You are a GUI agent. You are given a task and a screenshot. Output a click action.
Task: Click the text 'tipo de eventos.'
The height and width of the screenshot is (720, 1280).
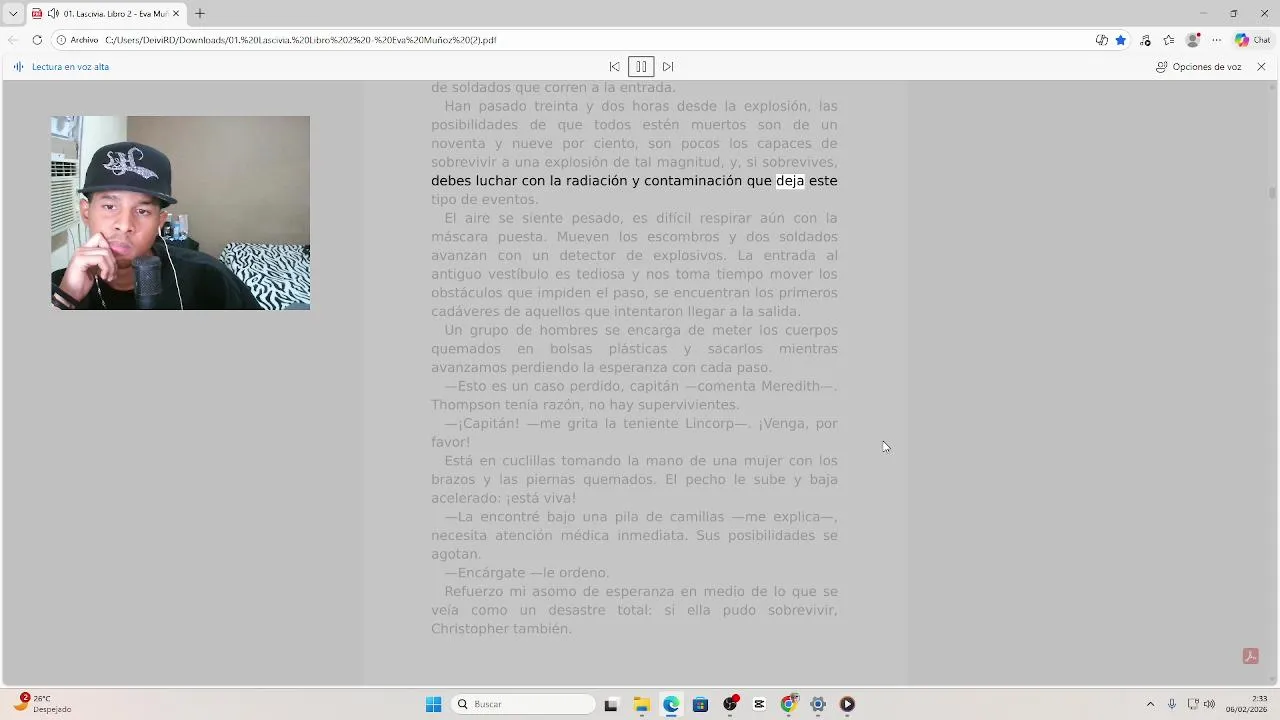point(484,200)
